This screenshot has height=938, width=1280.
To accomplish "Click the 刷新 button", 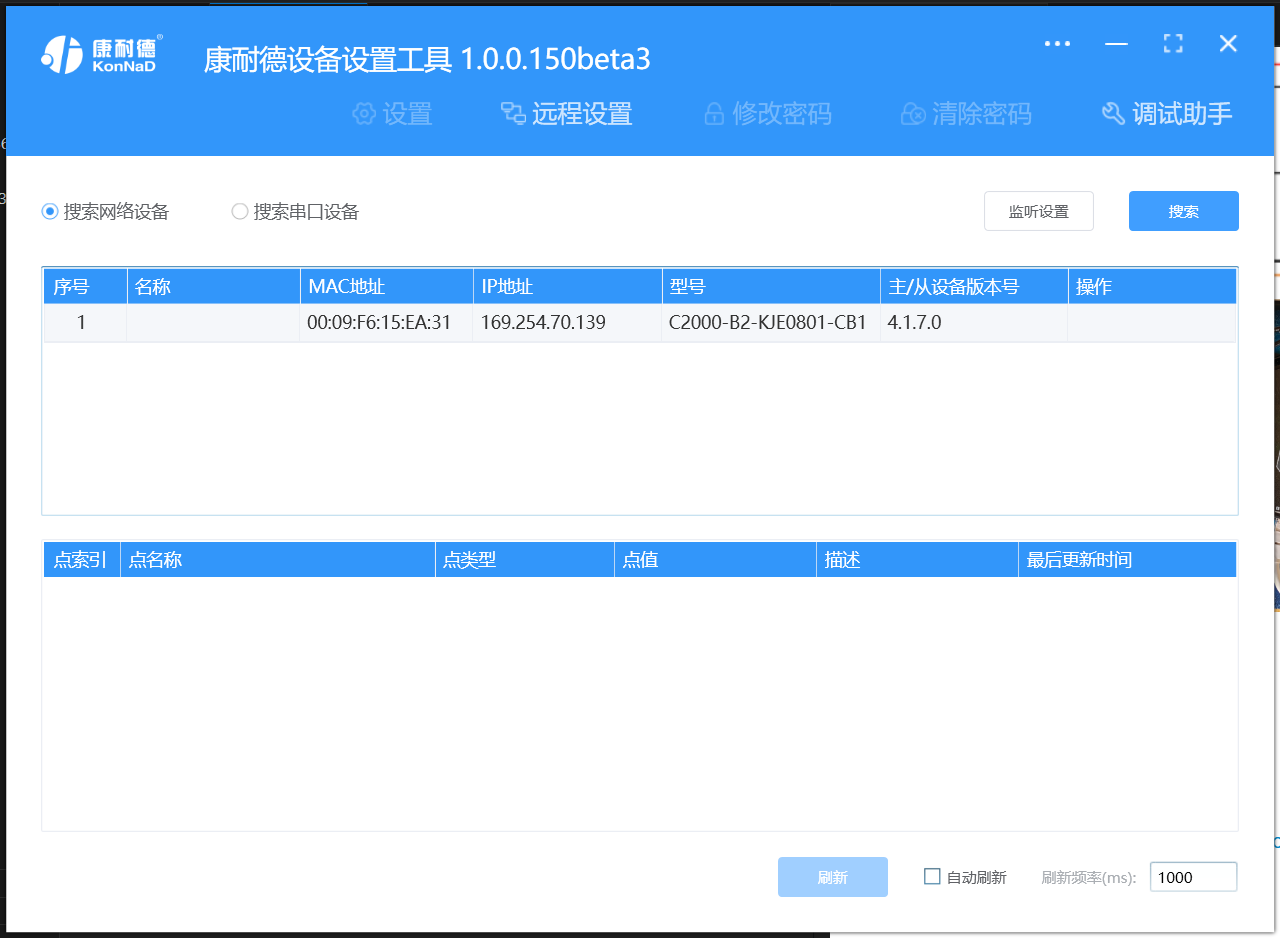I will [832, 877].
